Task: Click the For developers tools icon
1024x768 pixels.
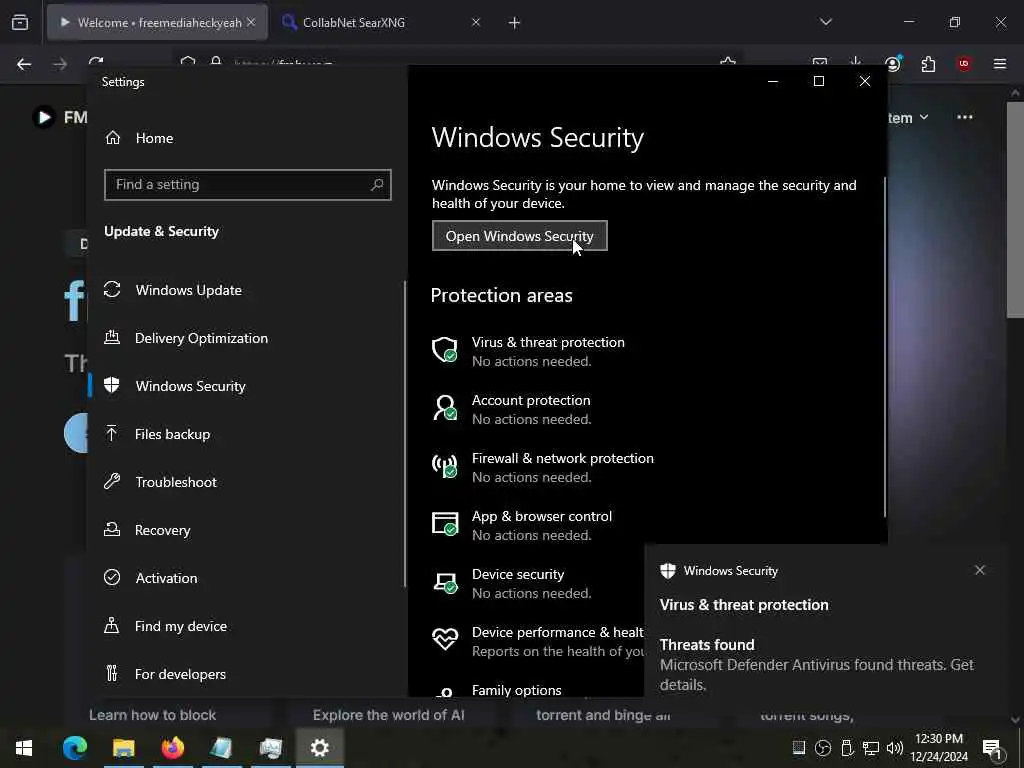Action: pyautogui.click(x=112, y=673)
